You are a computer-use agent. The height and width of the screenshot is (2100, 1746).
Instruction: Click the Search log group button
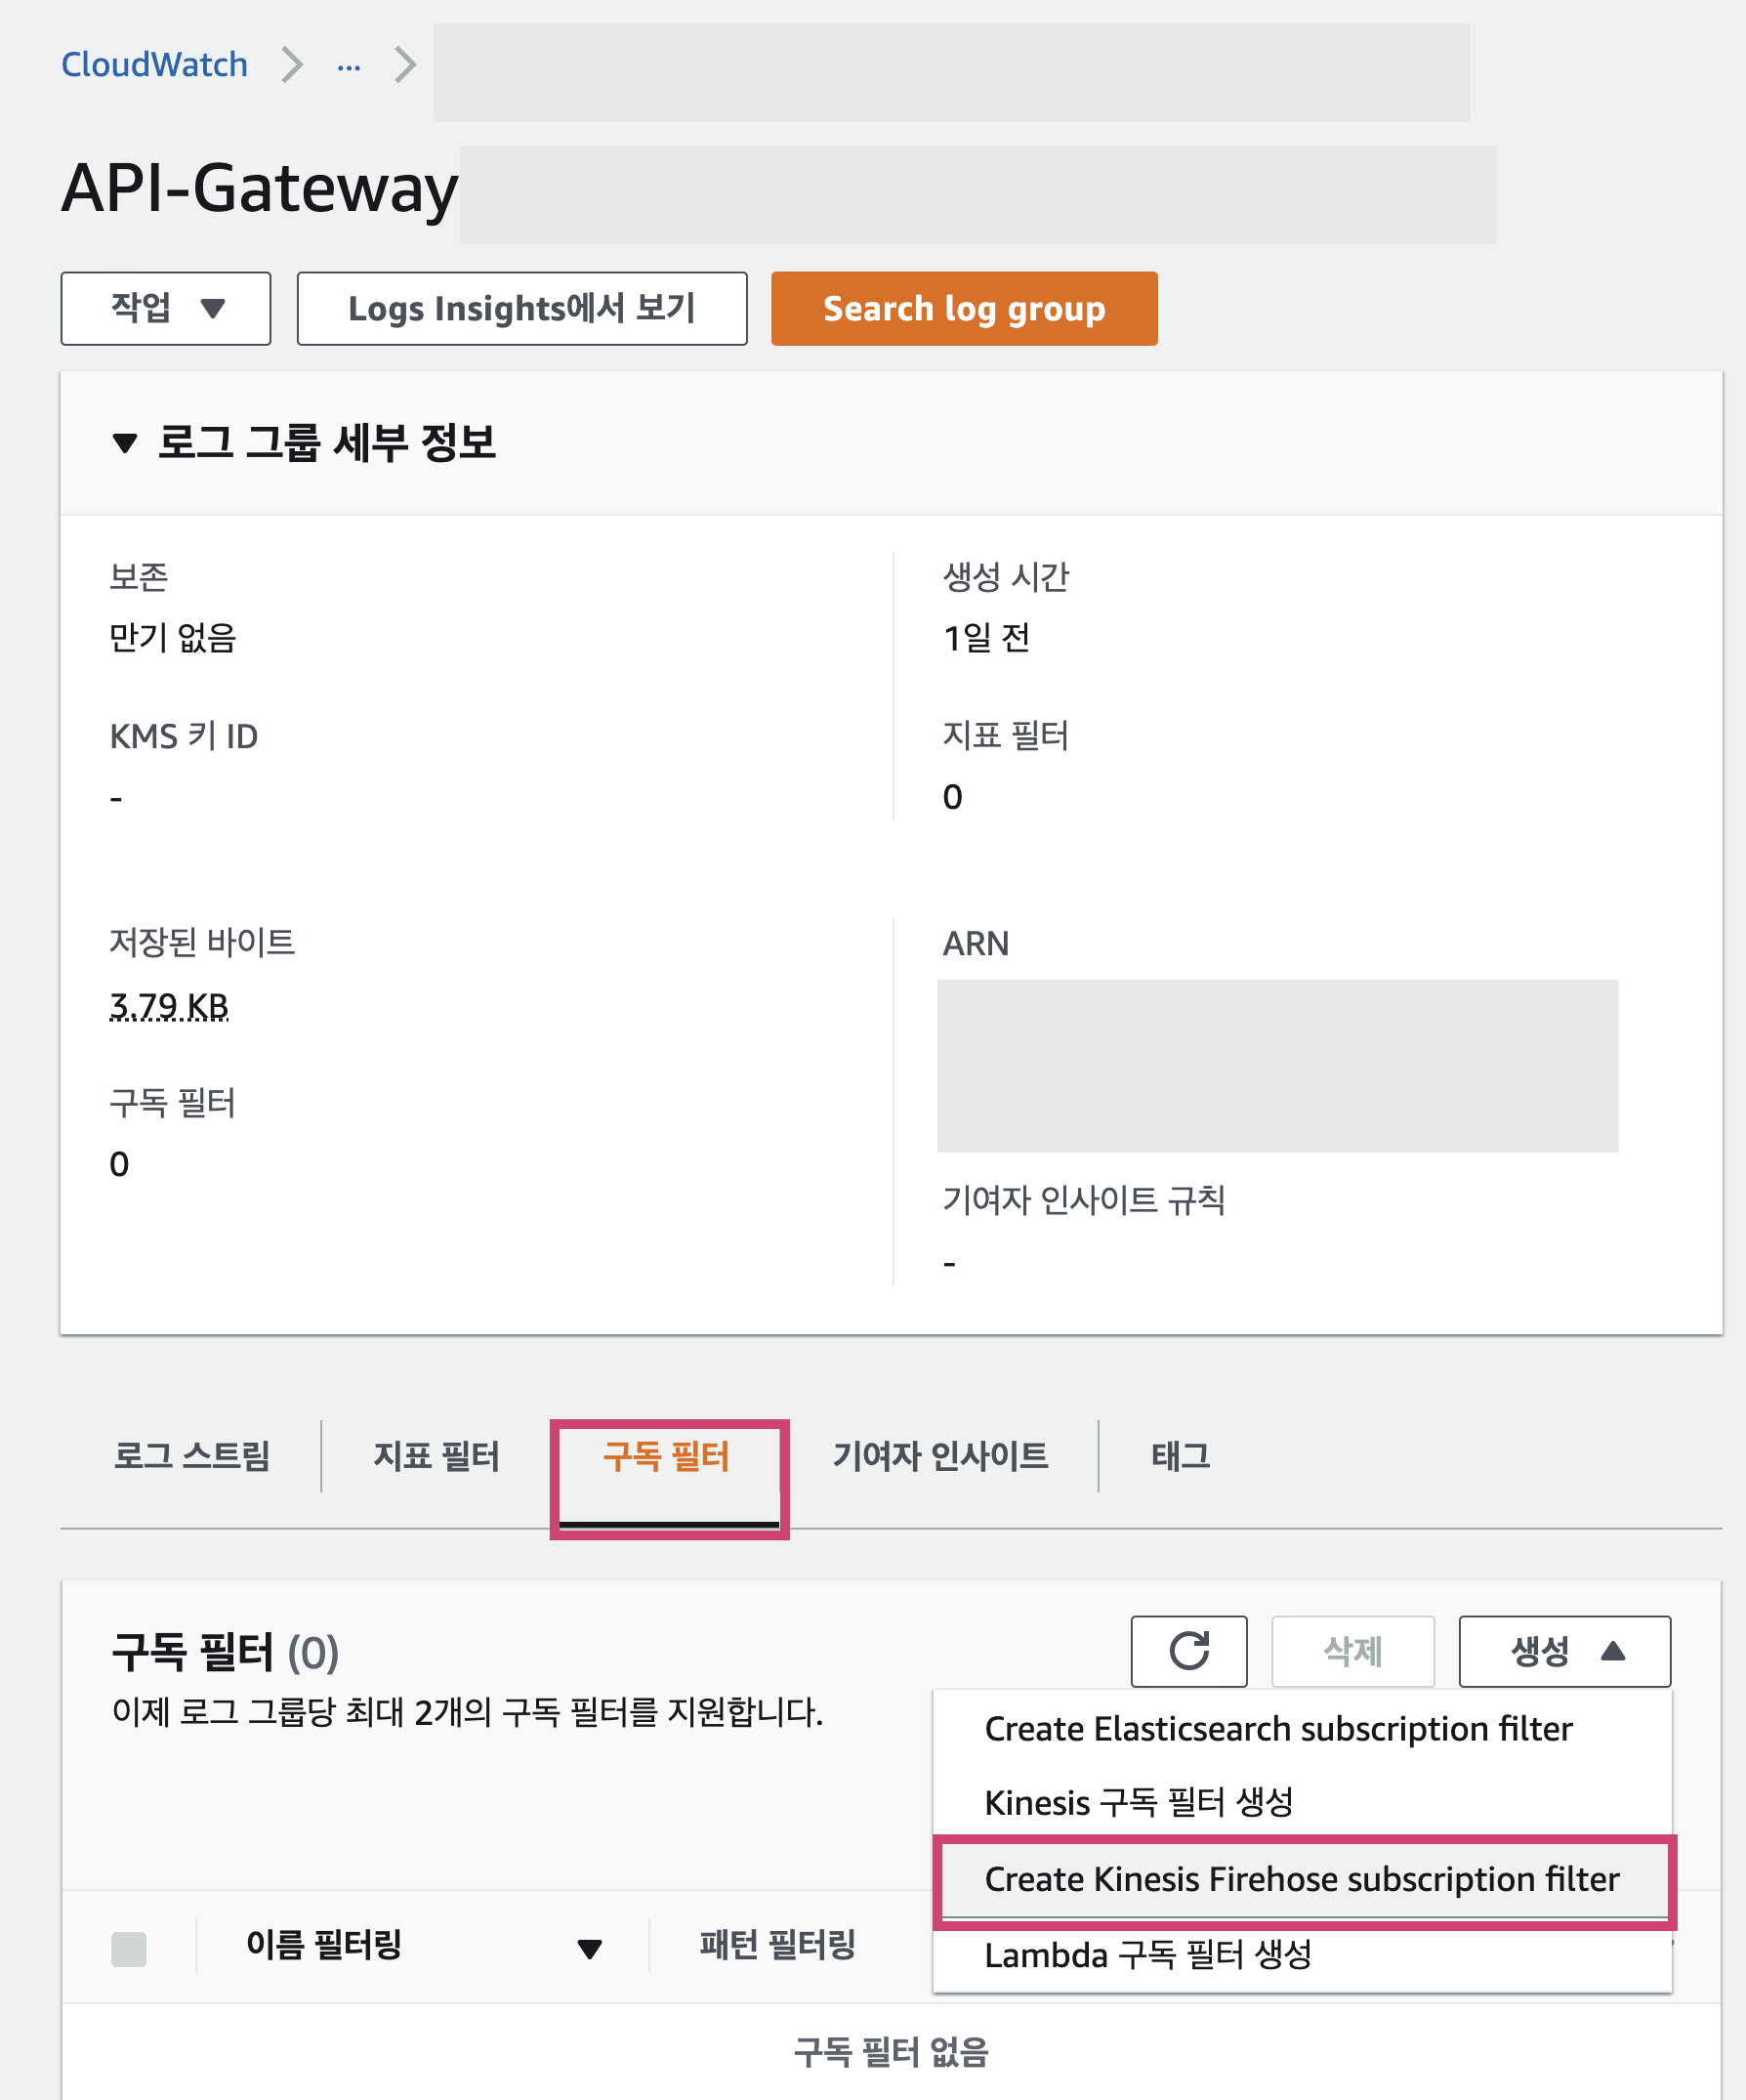pyautogui.click(x=963, y=308)
